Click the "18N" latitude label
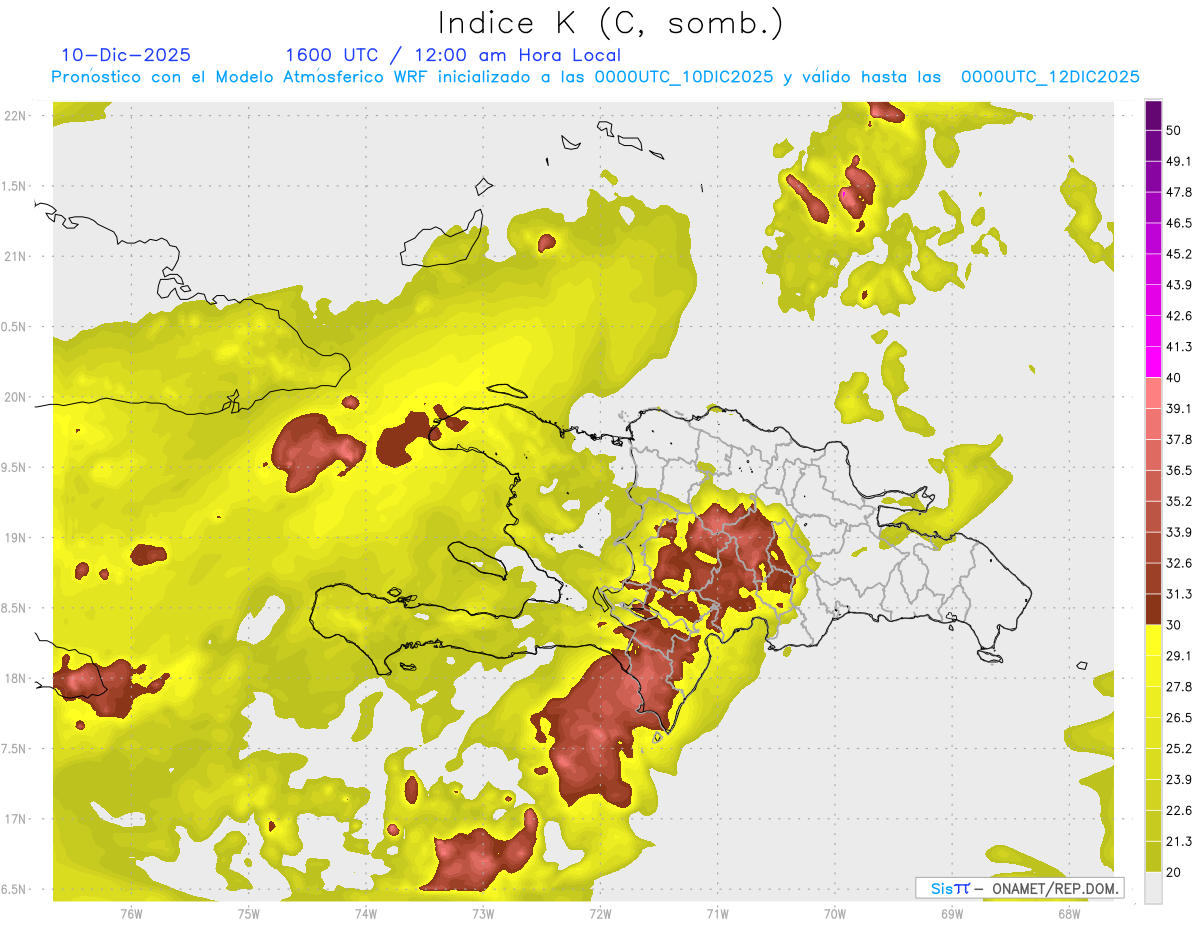 [16, 678]
